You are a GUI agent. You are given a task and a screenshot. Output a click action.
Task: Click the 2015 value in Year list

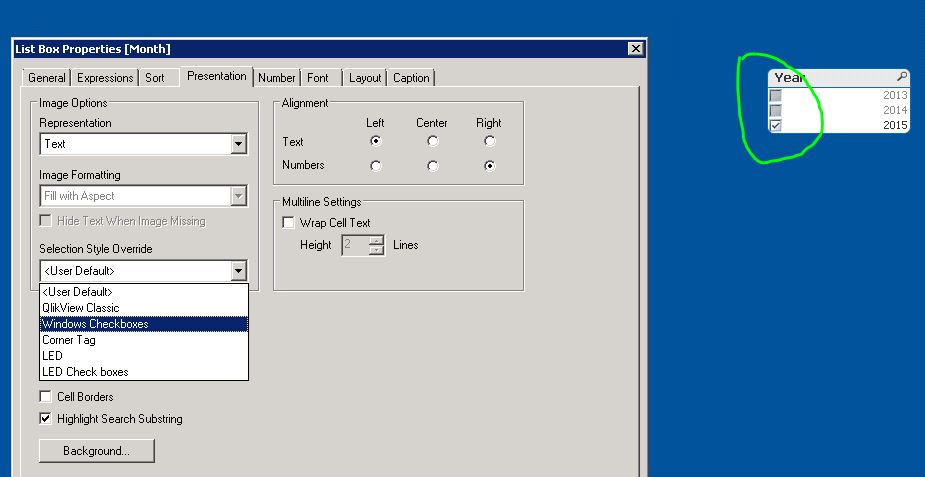(895, 125)
